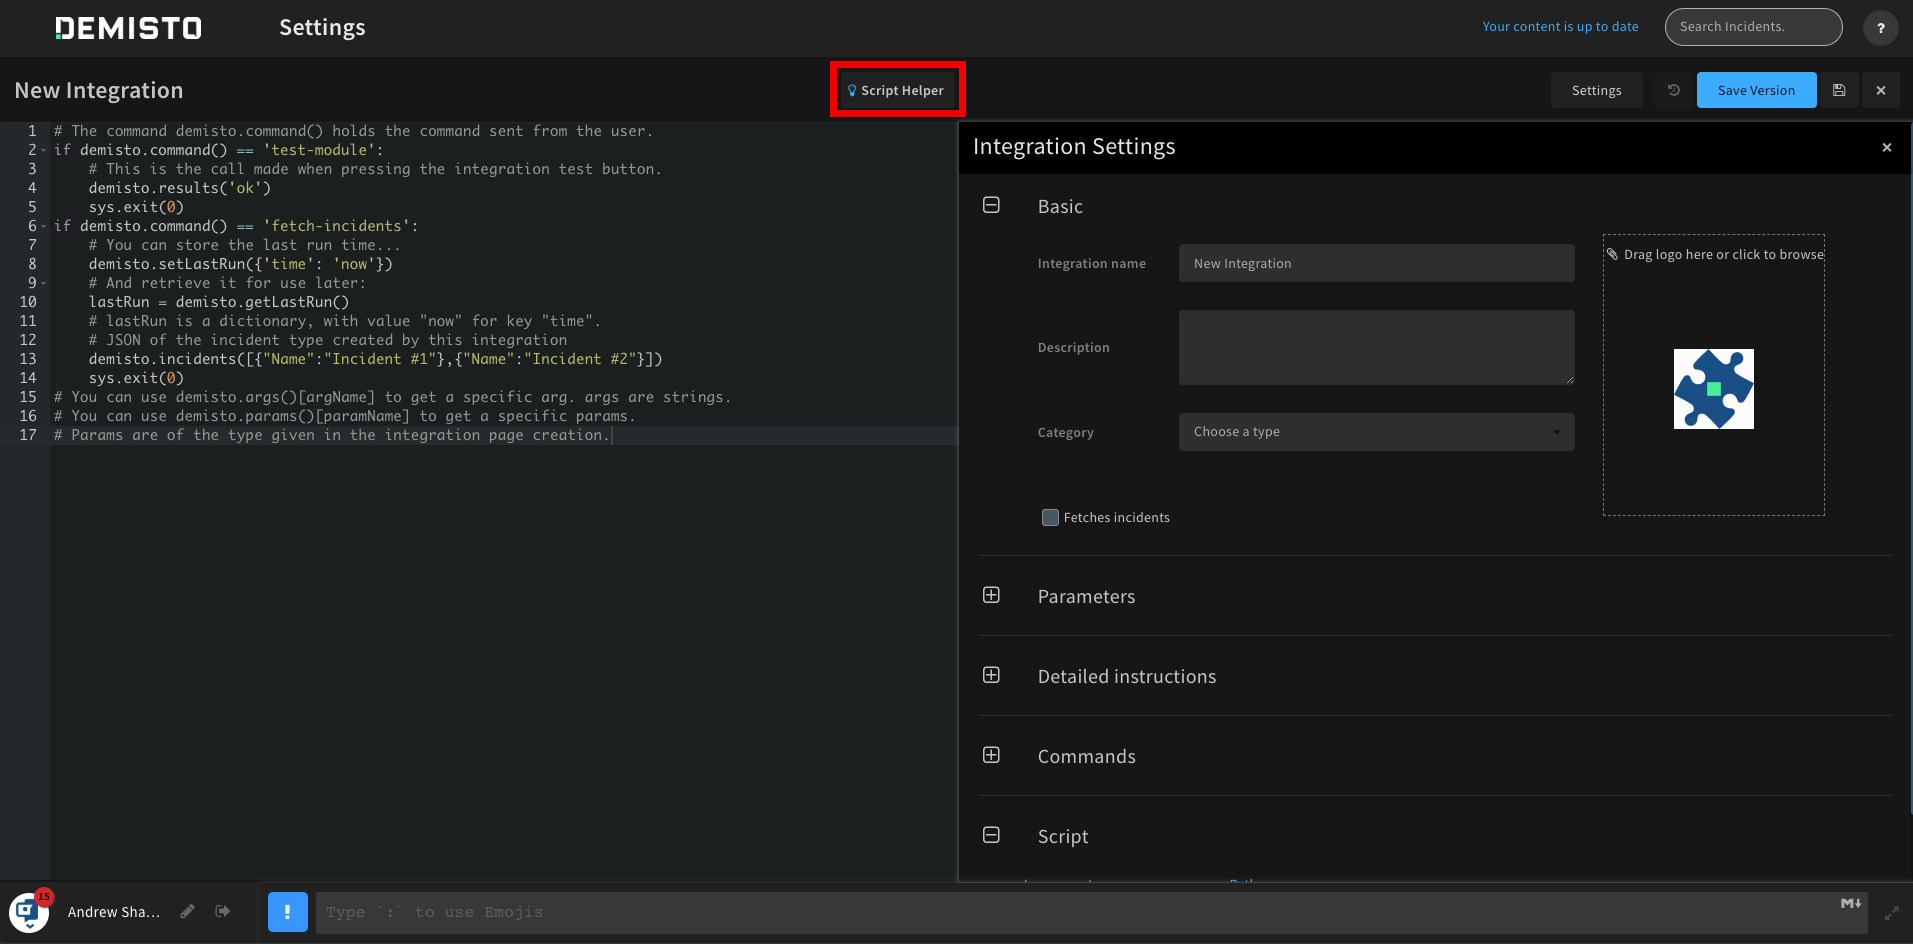Close the New Integration editor
Viewport: 1913px width, 944px height.
tap(1881, 90)
